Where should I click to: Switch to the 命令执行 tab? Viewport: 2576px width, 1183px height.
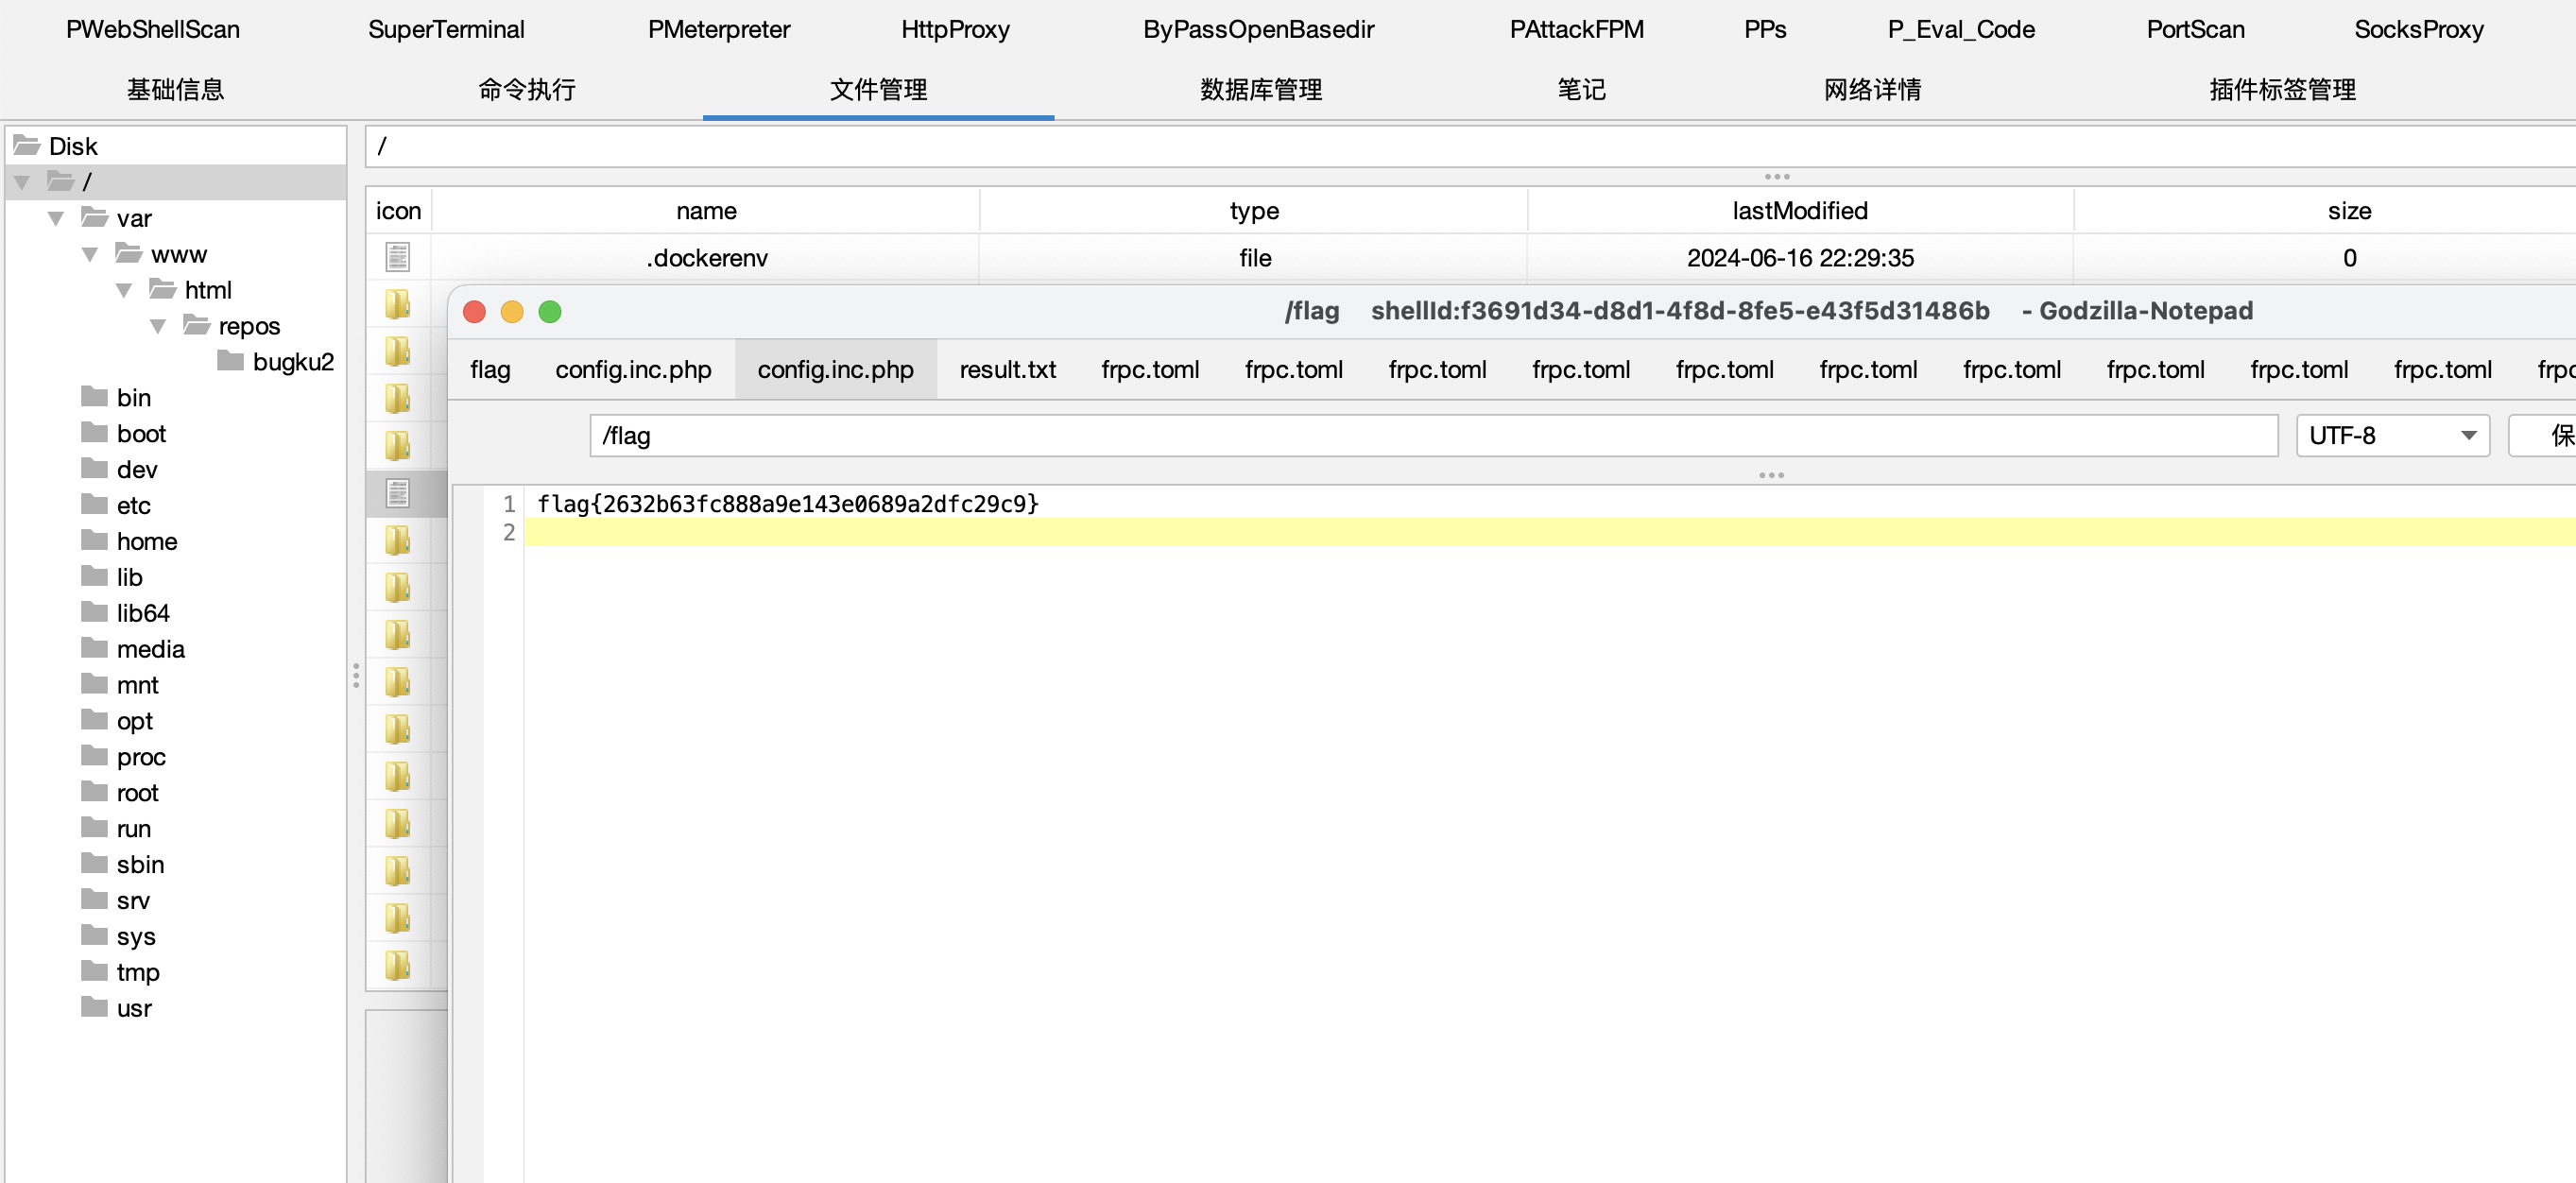527,90
